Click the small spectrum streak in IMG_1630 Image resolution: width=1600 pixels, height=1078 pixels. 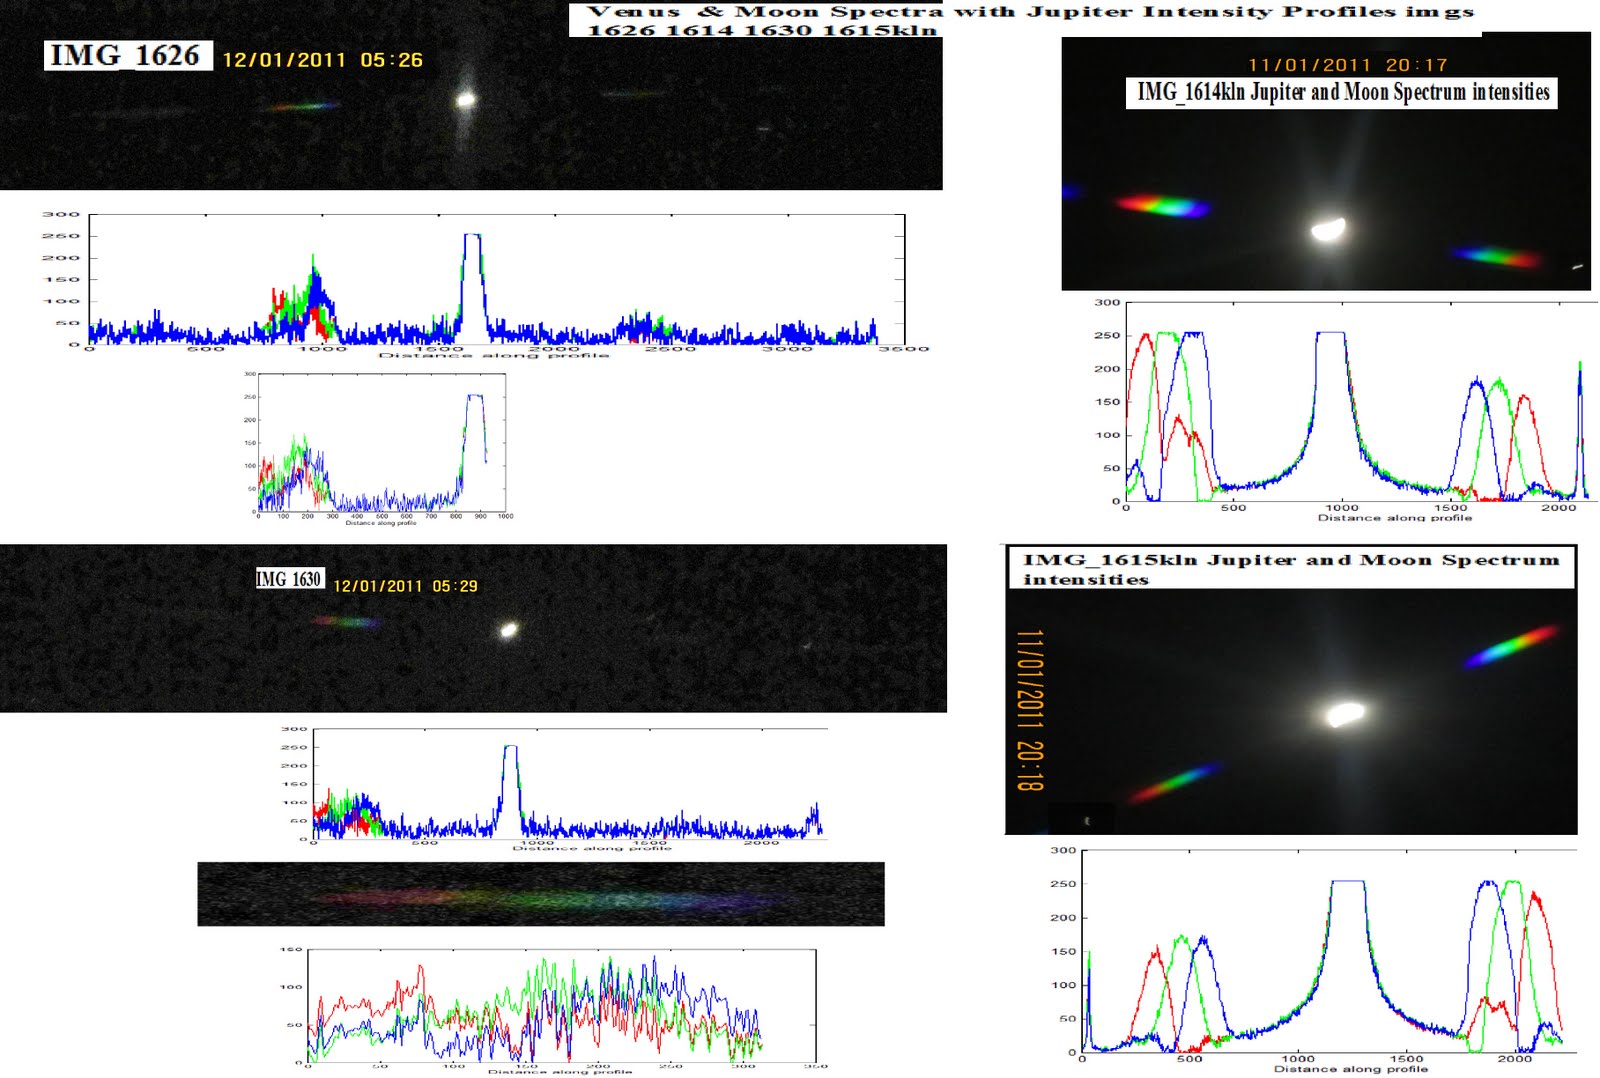tap(345, 620)
